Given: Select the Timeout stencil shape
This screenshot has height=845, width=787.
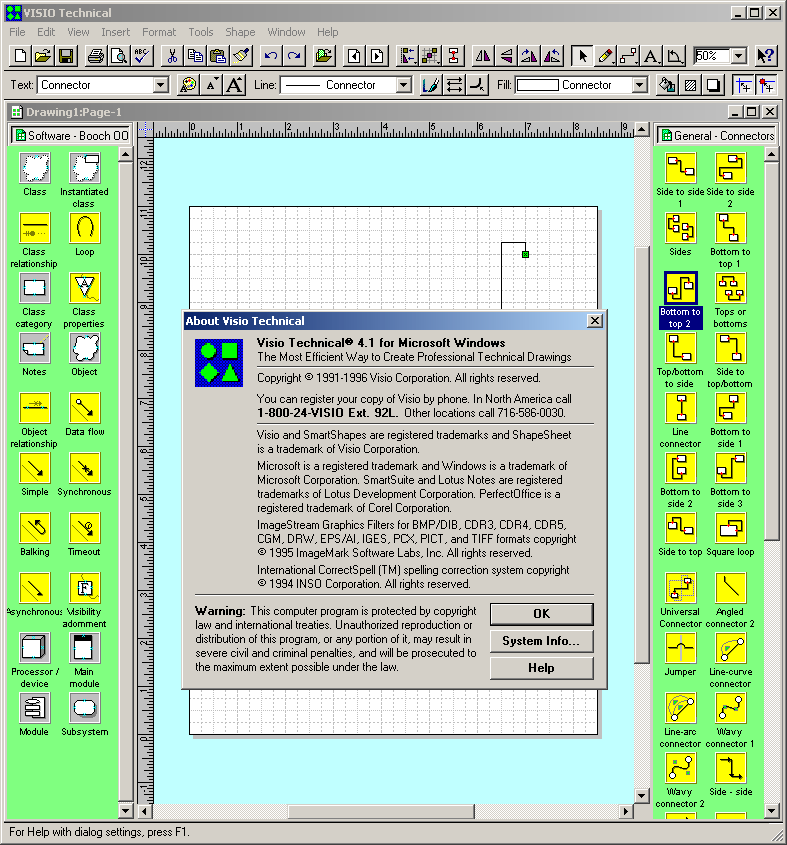Looking at the screenshot, I should 85,534.
